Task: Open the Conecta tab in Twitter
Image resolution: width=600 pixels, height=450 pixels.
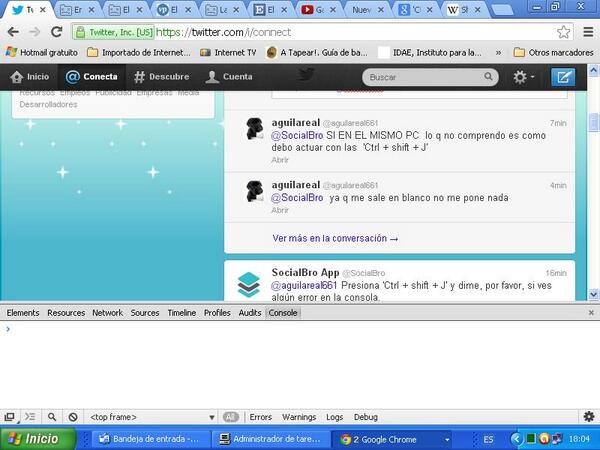Action: [x=91, y=77]
